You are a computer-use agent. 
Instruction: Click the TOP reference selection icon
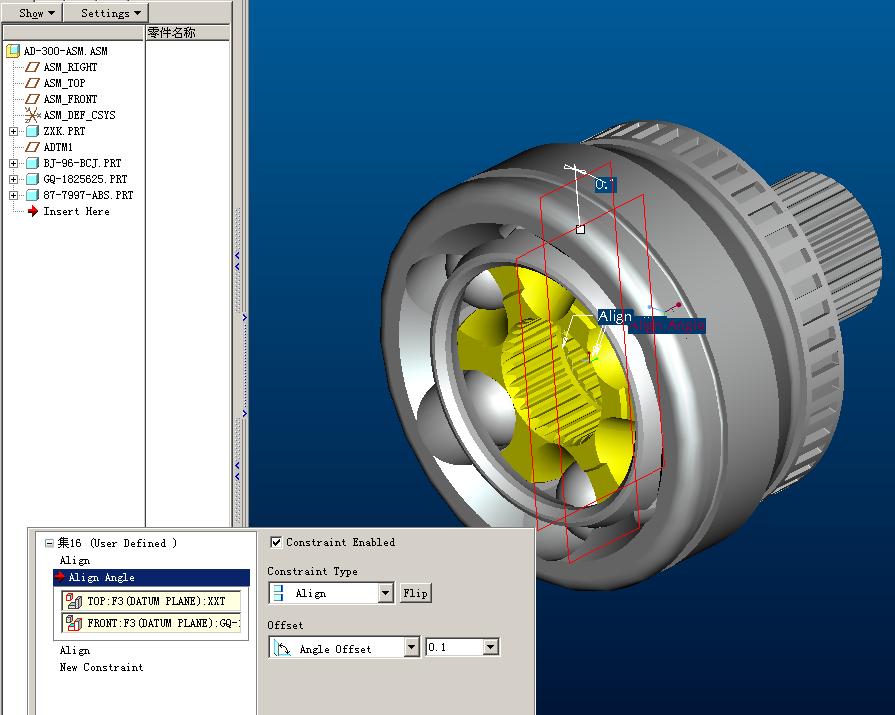click(x=74, y=601)
